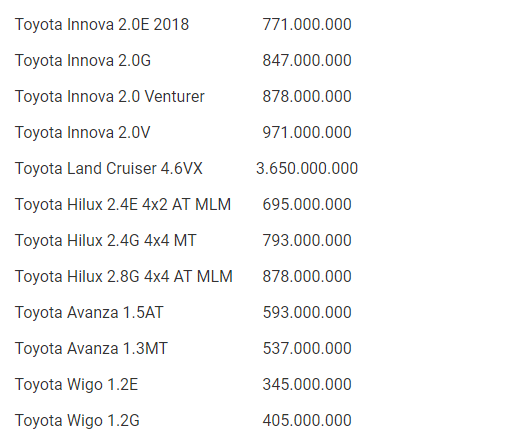
Task: Click Toyota Wigo 1.2E entry
Action: (76, 385)
